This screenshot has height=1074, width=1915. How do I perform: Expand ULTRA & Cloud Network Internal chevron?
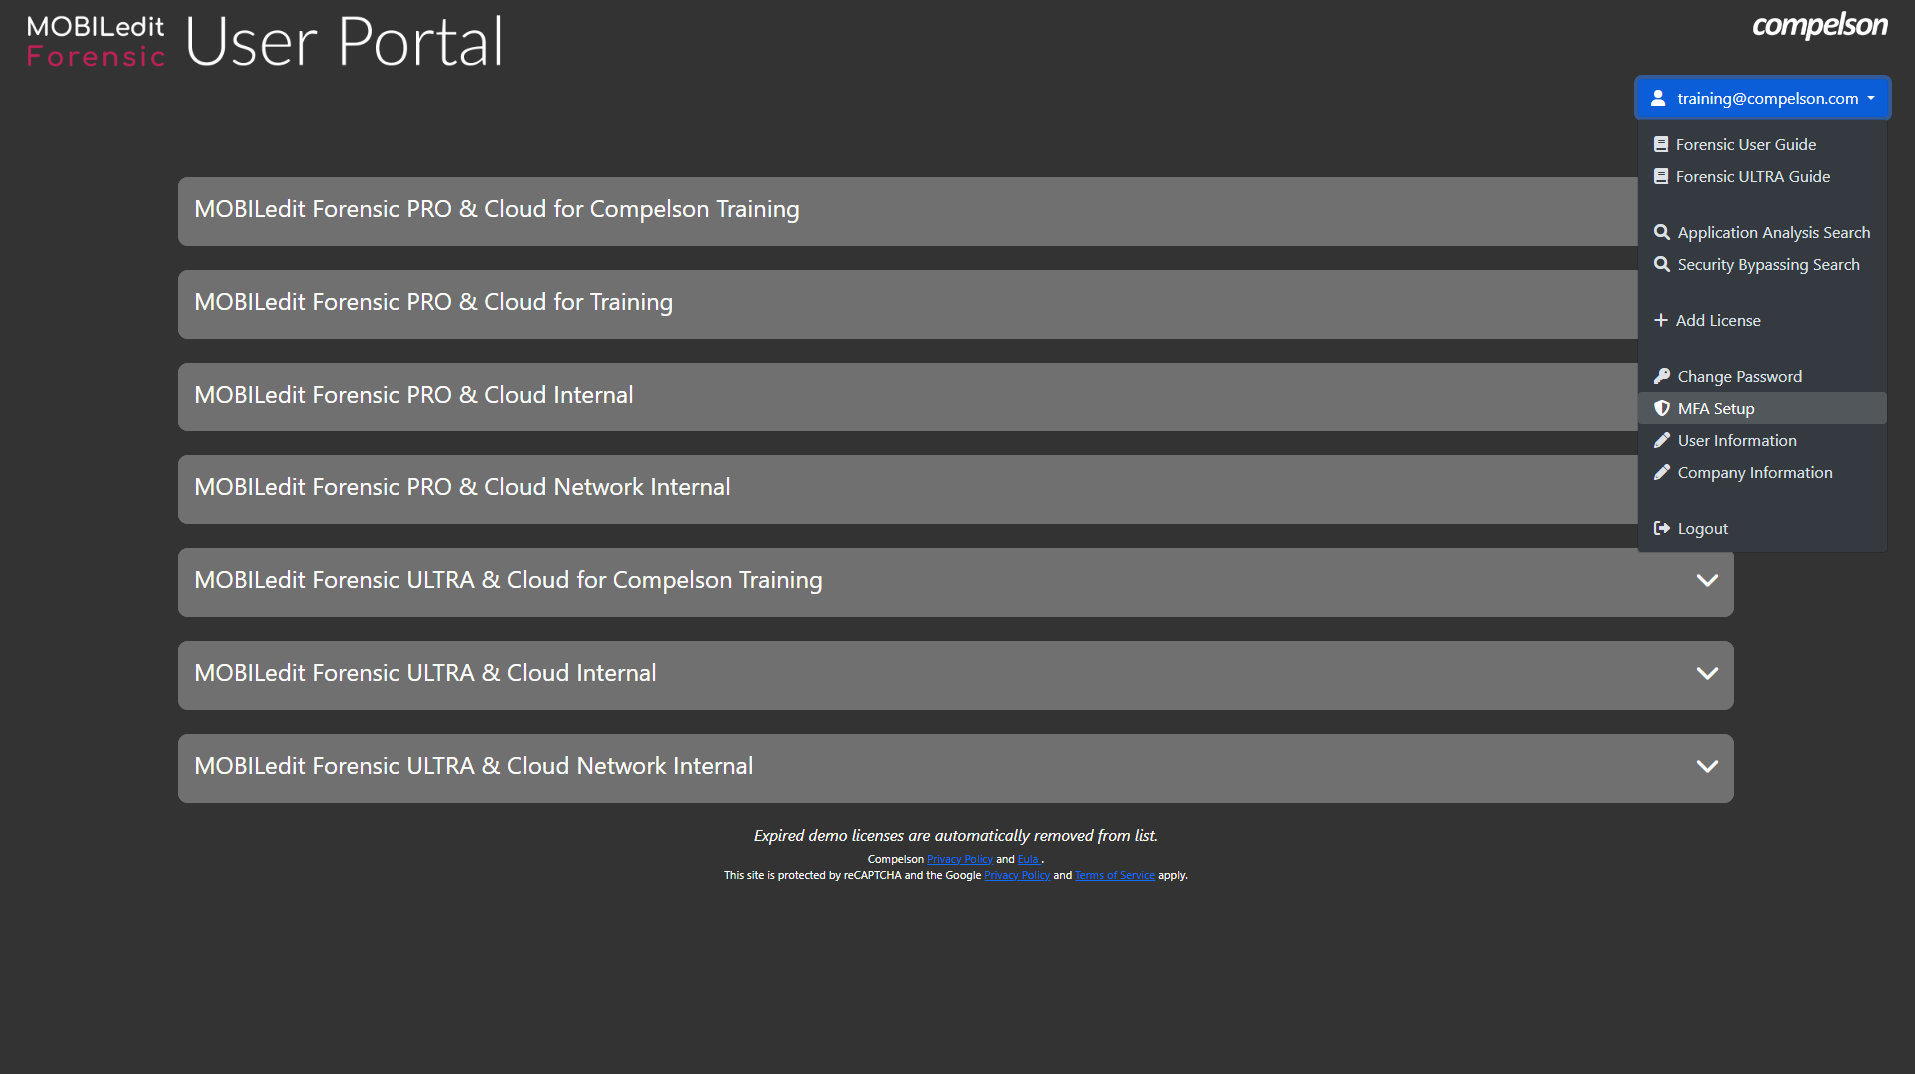point(1707,767)
